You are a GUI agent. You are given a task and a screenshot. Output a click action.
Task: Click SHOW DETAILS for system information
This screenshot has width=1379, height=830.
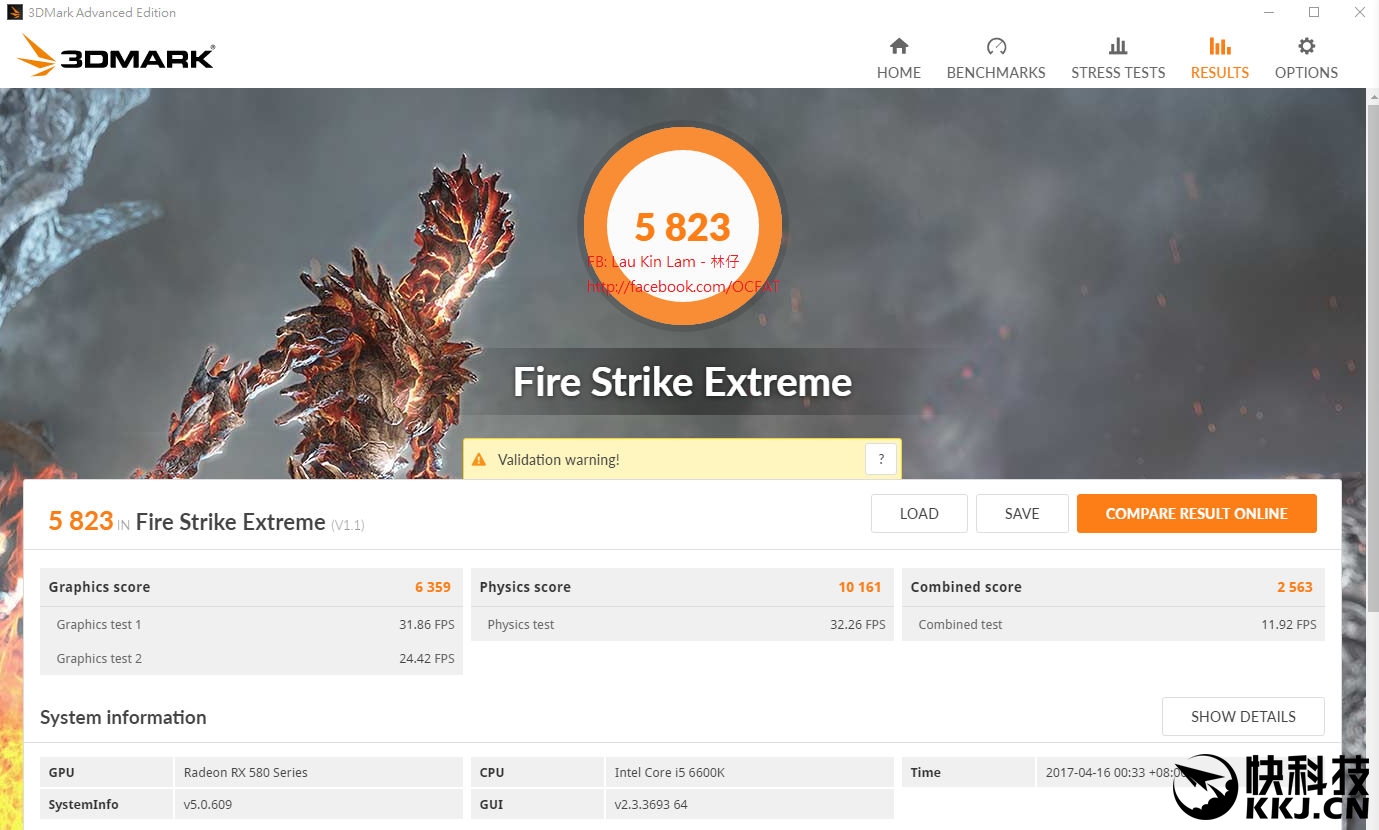(x=1243, y=717)
